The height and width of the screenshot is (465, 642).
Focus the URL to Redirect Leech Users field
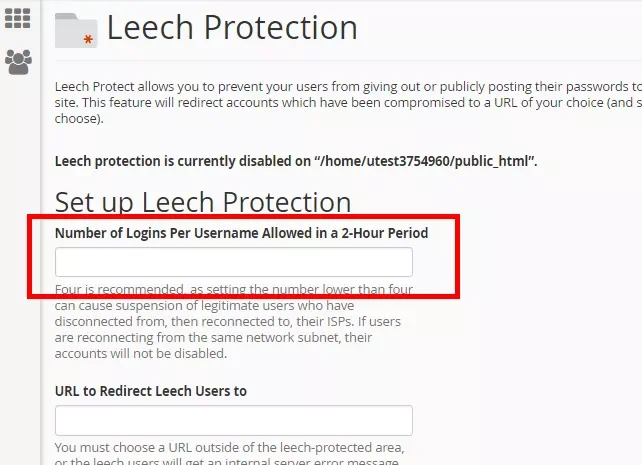tap(234, 420)
